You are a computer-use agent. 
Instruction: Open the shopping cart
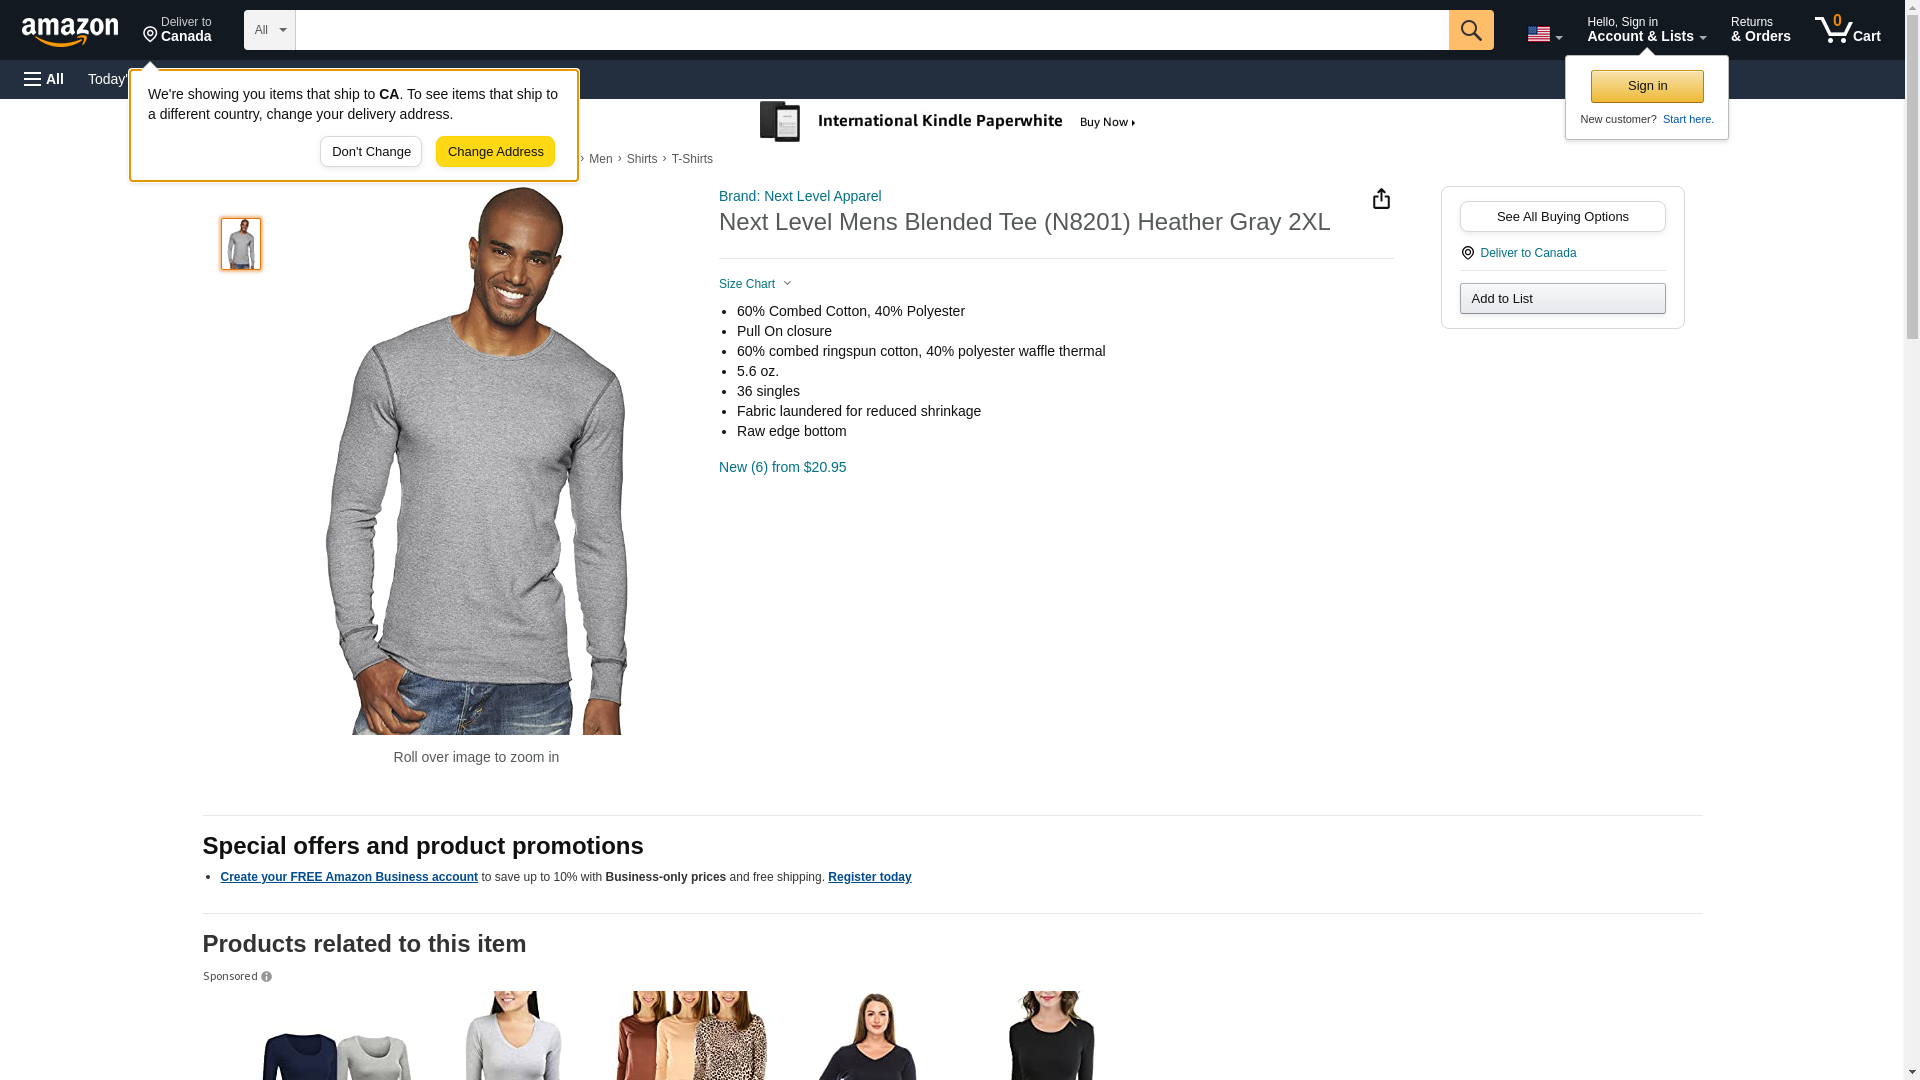pos(1847,30)
